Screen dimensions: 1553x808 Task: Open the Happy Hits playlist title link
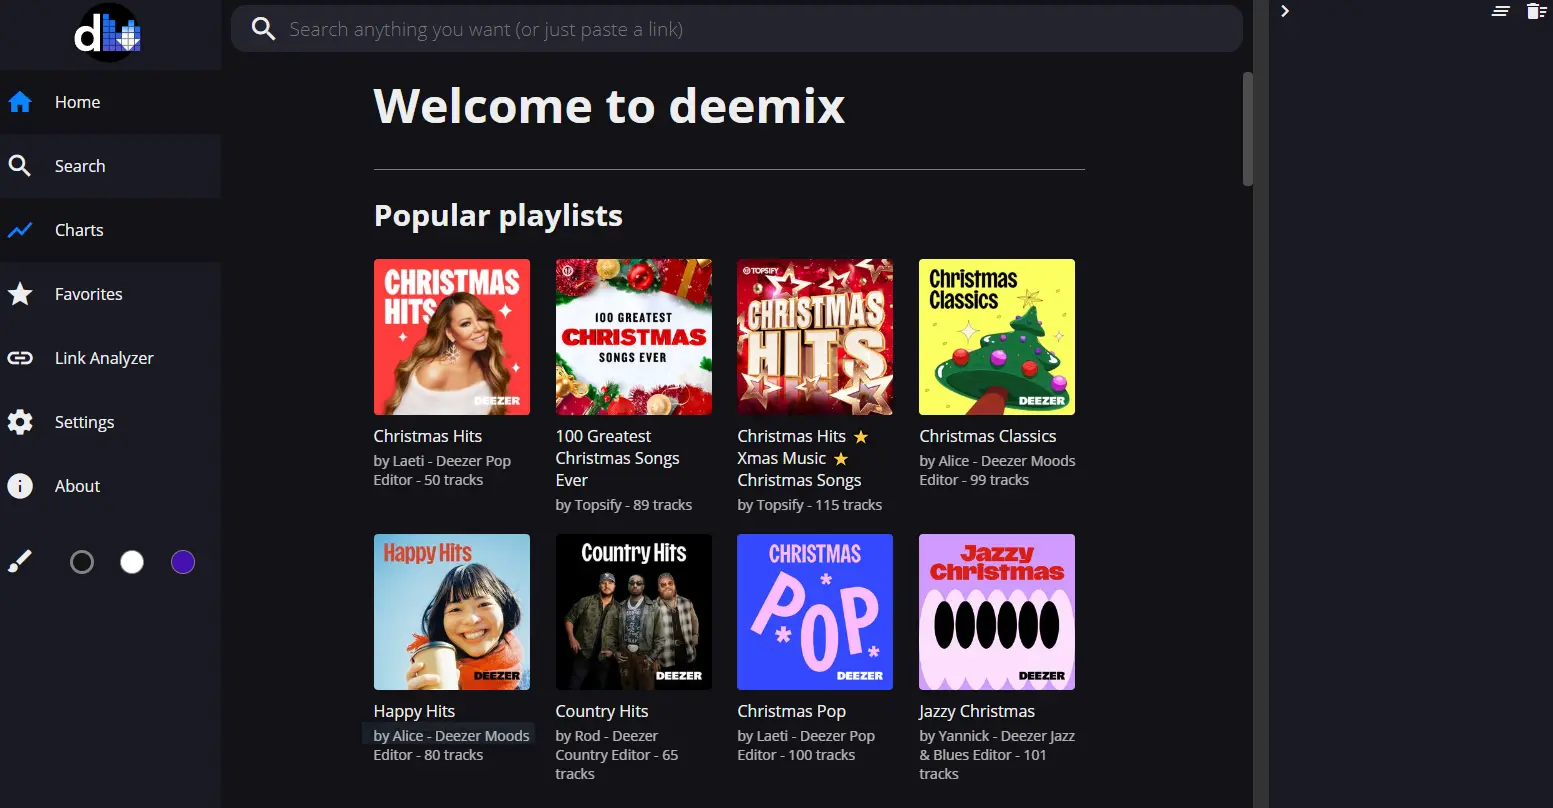(414, 711)
